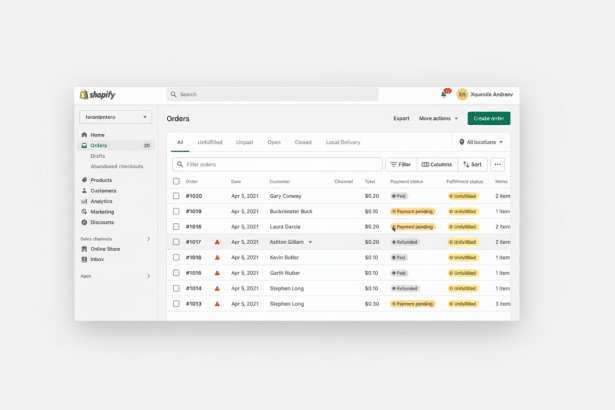Open the Discounts icon in sidebar
Image resolution: width=615 pixels, height=410 pixels.
click(x=84, y=222)
